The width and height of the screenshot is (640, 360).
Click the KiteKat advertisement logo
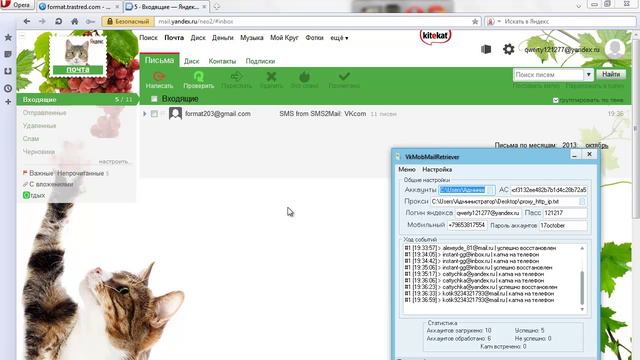[435, 37]
